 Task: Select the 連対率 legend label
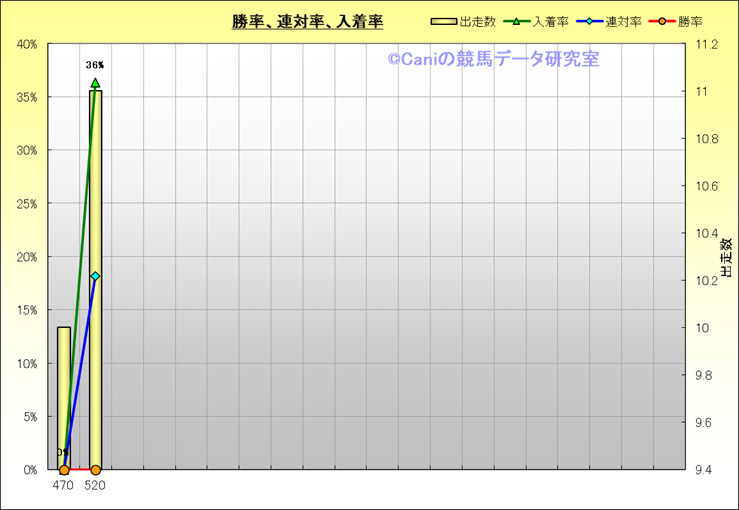[x=622, y=21]
